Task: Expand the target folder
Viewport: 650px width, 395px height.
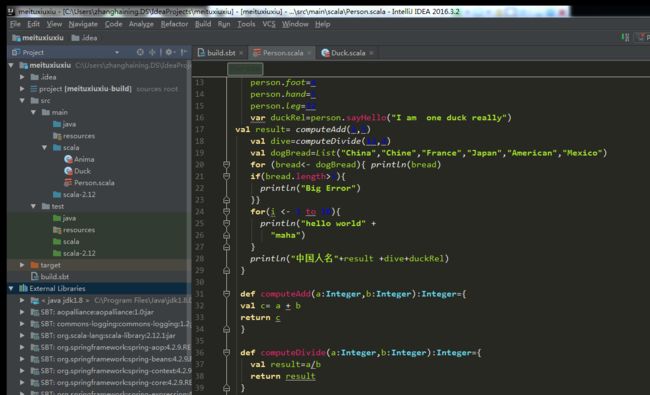Action: pyautogui.click(x=22, y=265)
